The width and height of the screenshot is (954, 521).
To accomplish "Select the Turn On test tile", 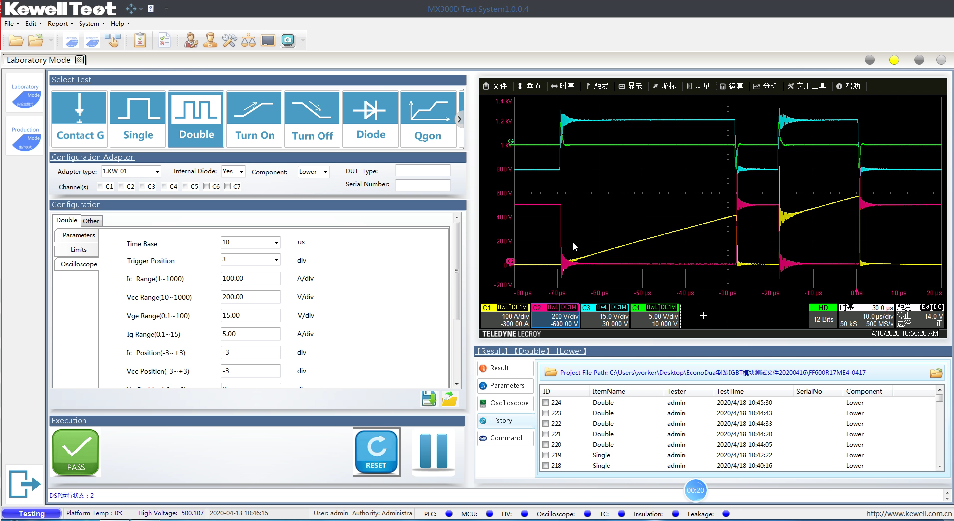I will pos(254,119).
